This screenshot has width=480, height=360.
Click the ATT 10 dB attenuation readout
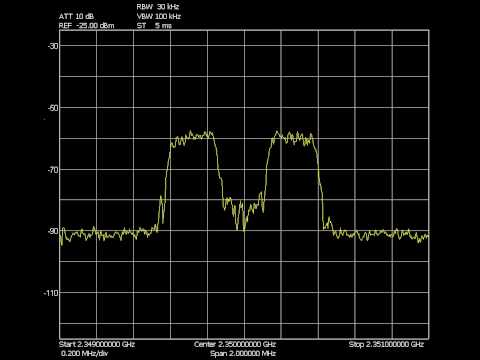pyautogui.click(x=76, y=16)
